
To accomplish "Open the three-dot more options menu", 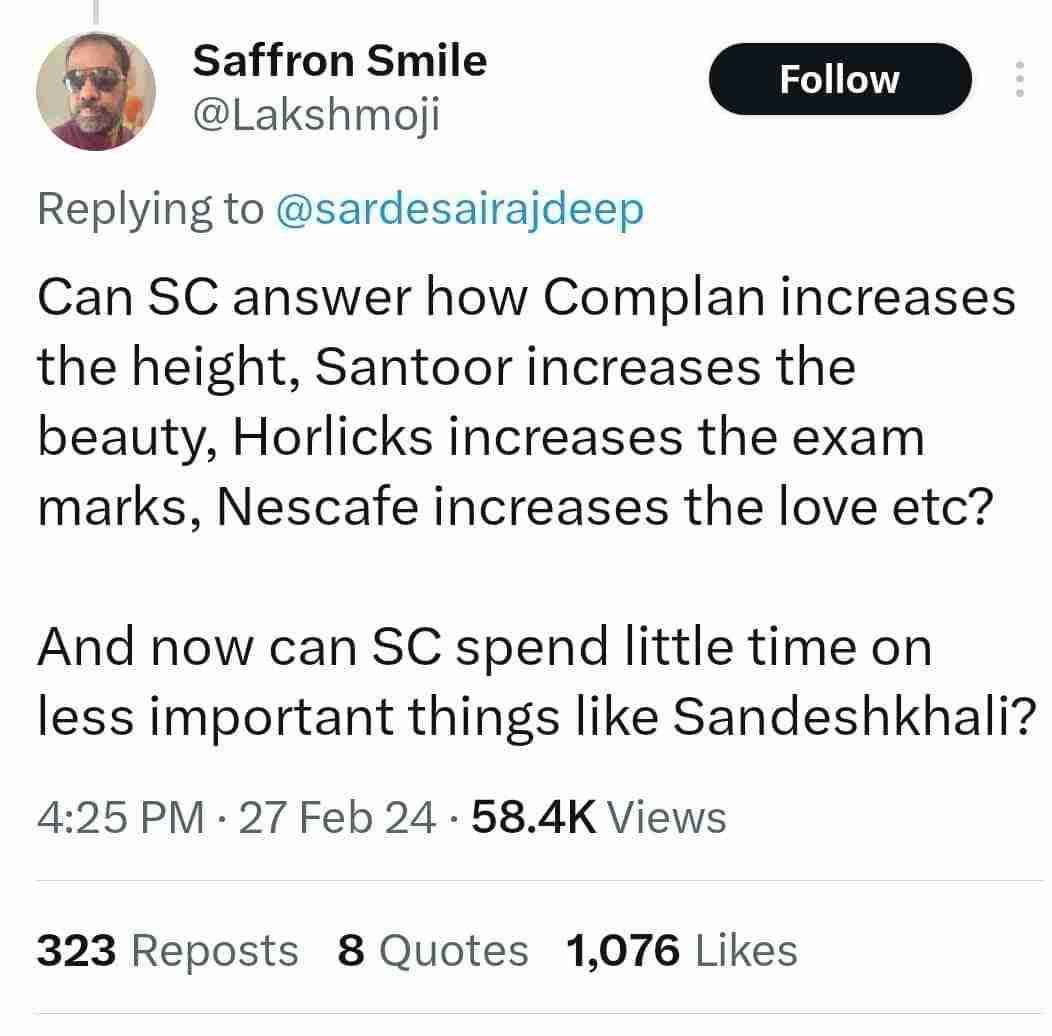I will [1019, 79].
